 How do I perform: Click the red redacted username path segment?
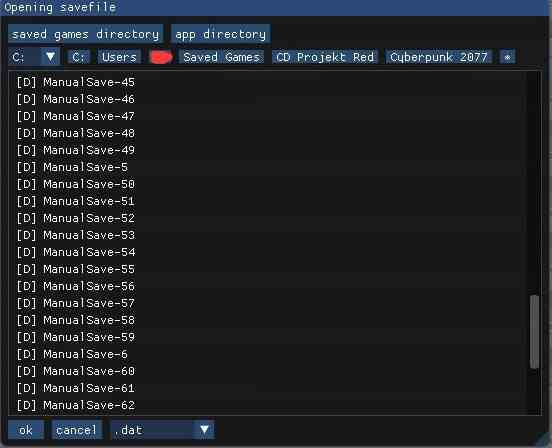click(x=161, y=57)
